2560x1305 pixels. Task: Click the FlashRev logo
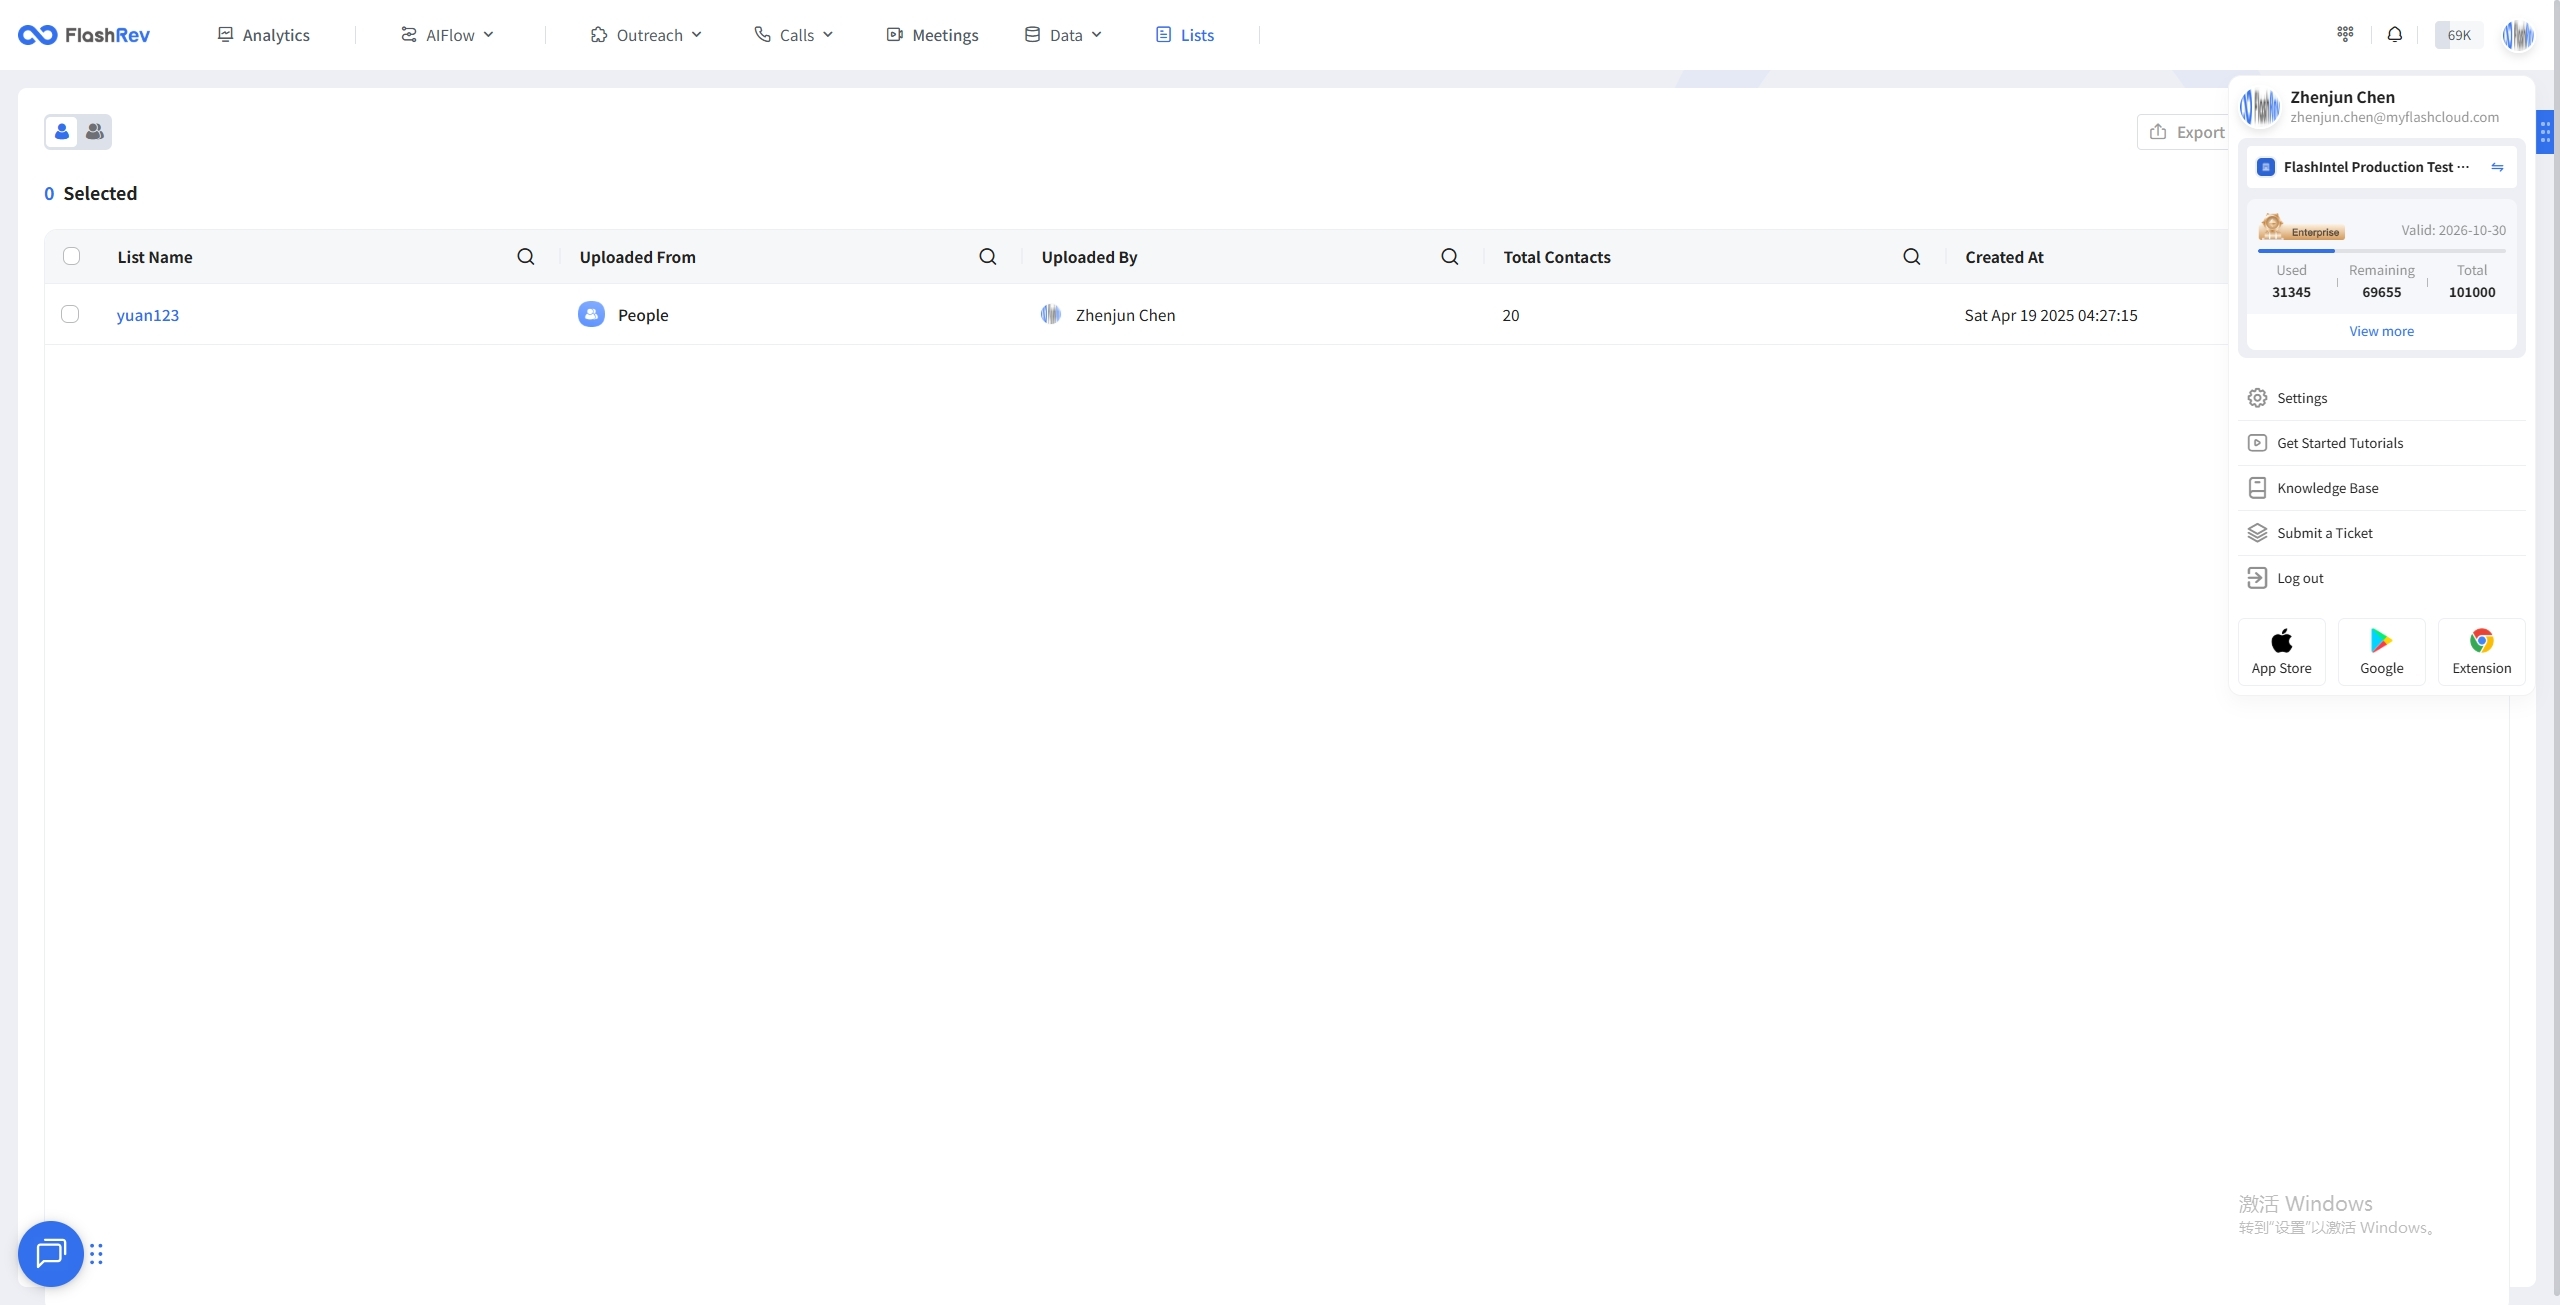click(84, 35)
